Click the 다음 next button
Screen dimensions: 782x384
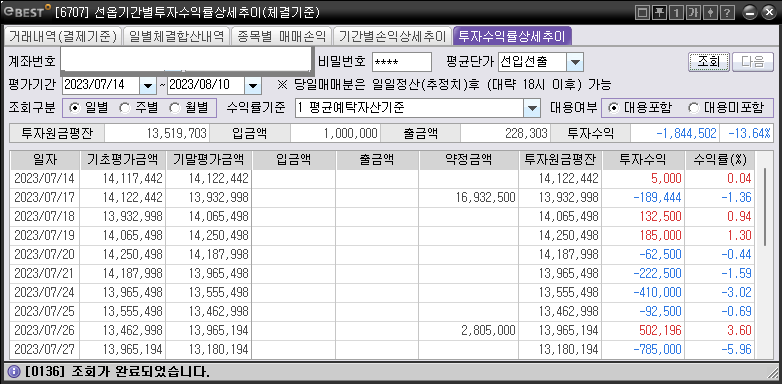[x=752, y=62]
